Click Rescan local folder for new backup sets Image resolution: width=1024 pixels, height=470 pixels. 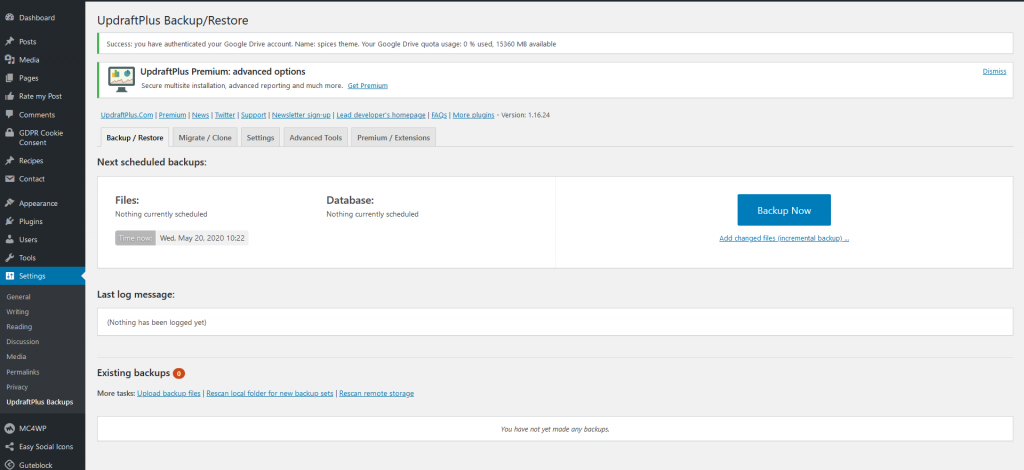[270, 394]
